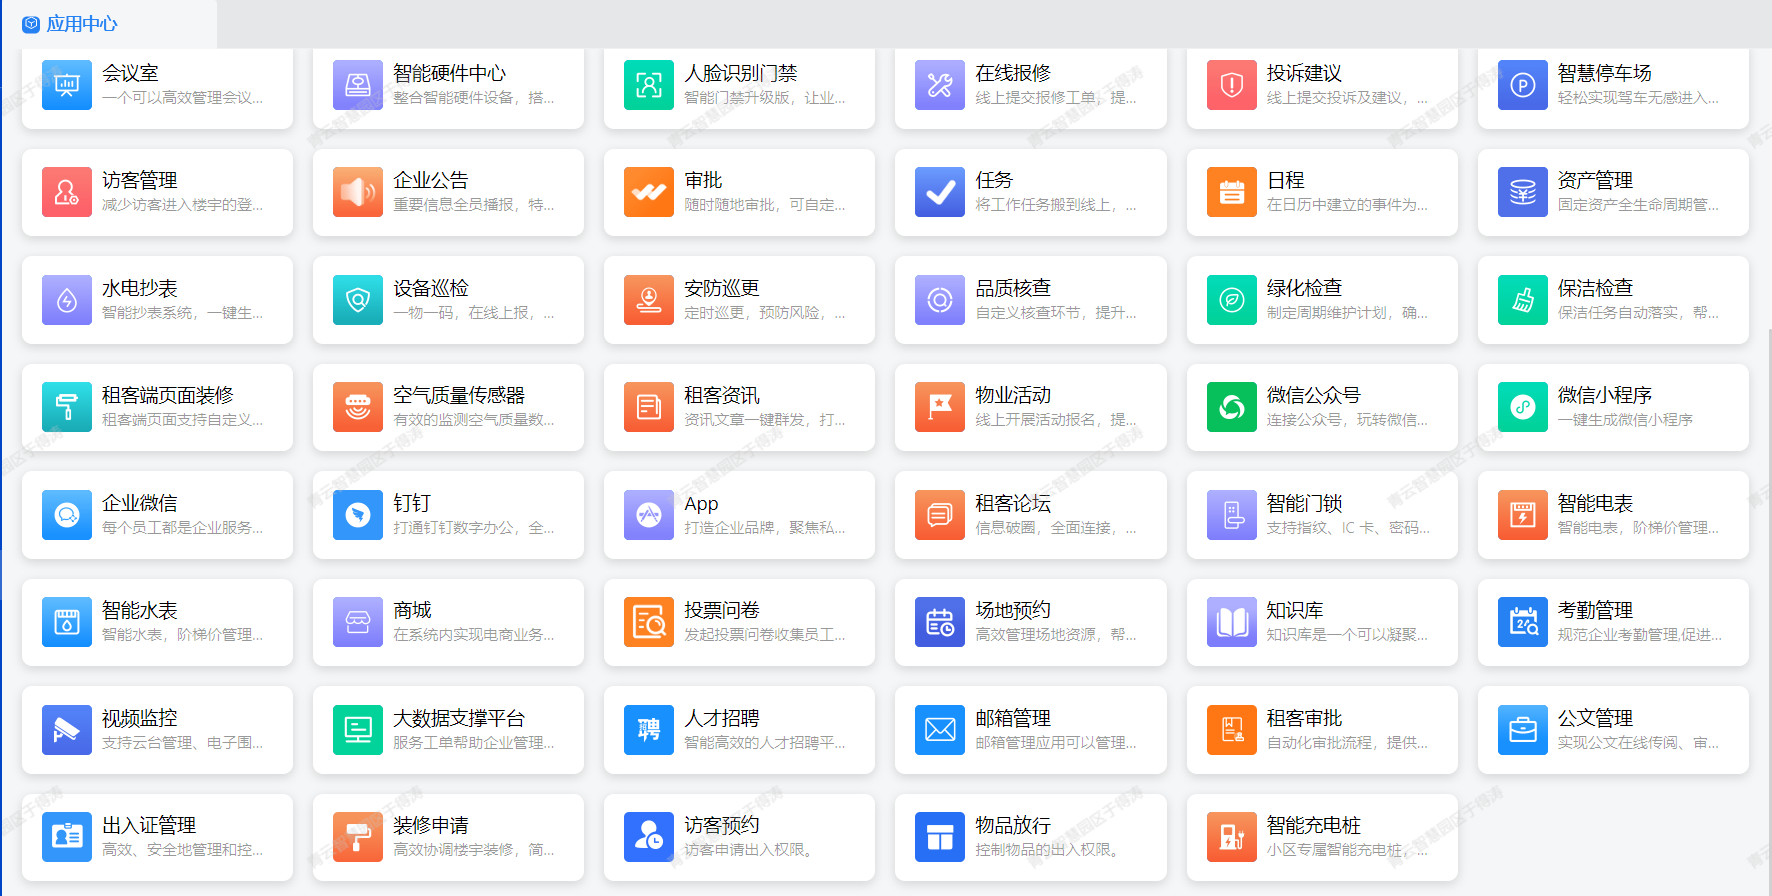Viewport: 1772px width, 896px height.
Task: Select the 智能充电桩 charging station icon
Action: pyautogui.click(x=1232, y=837)
